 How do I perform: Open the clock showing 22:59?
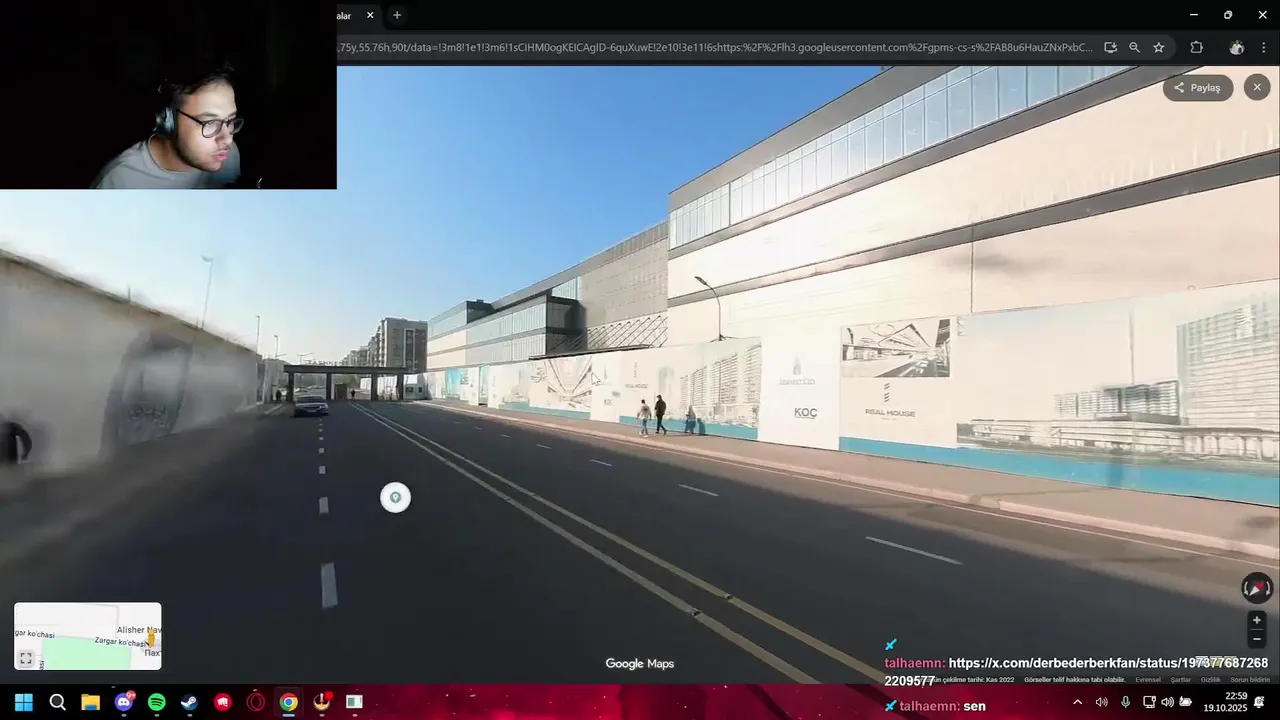(x=1223, y=702)
